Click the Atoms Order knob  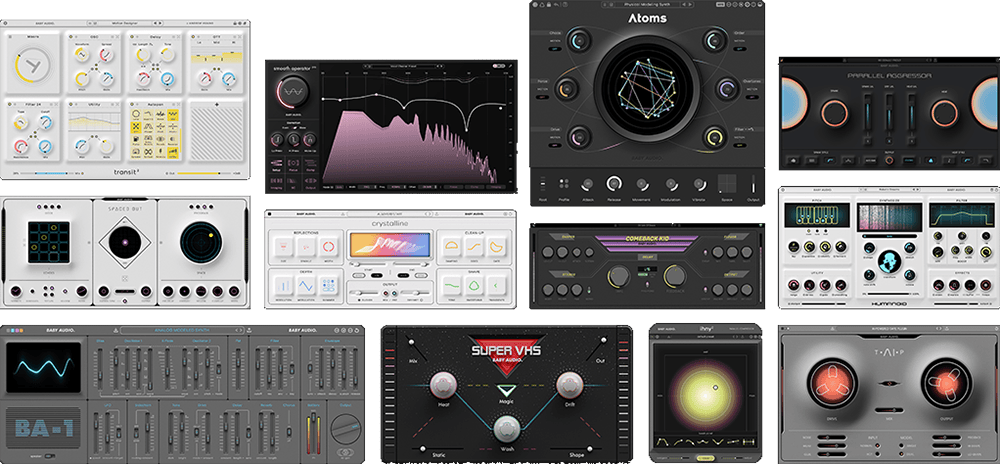point(716,41)
